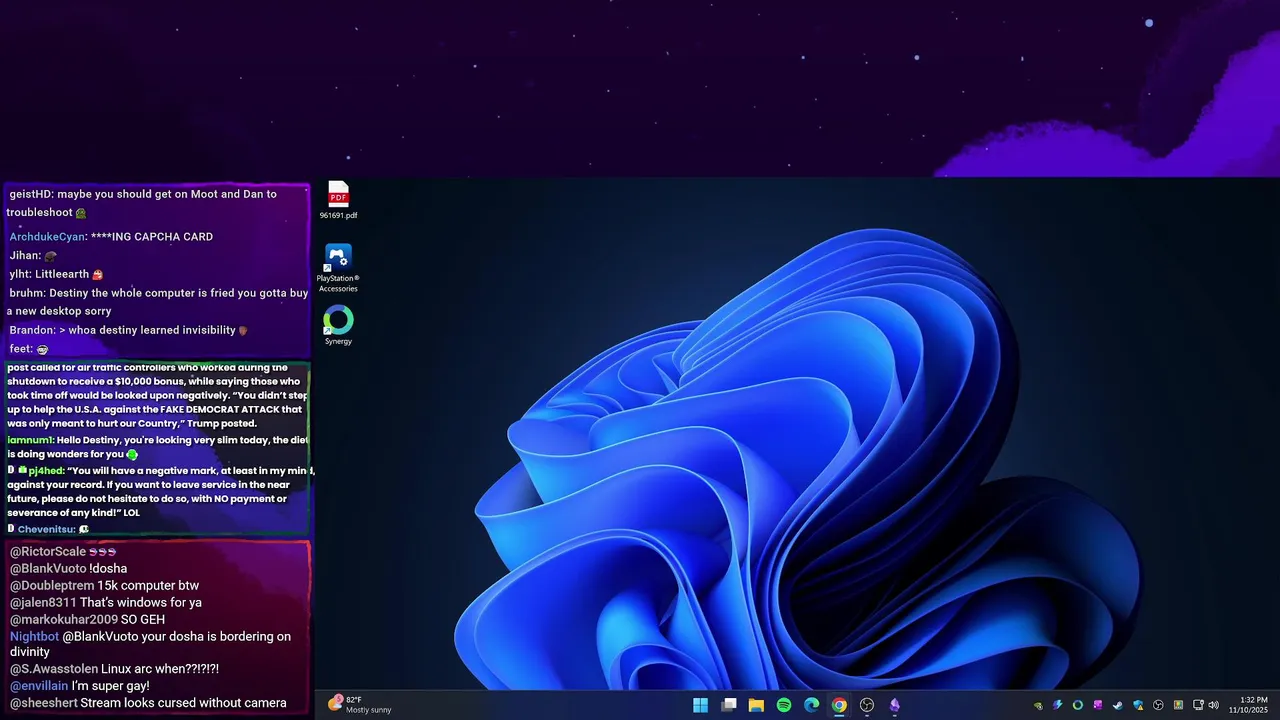Select the PlayStation Accessories desktop shortcut
This screenshot has height=720, width=1280.
pyautogui.click(x=338, y=269)
